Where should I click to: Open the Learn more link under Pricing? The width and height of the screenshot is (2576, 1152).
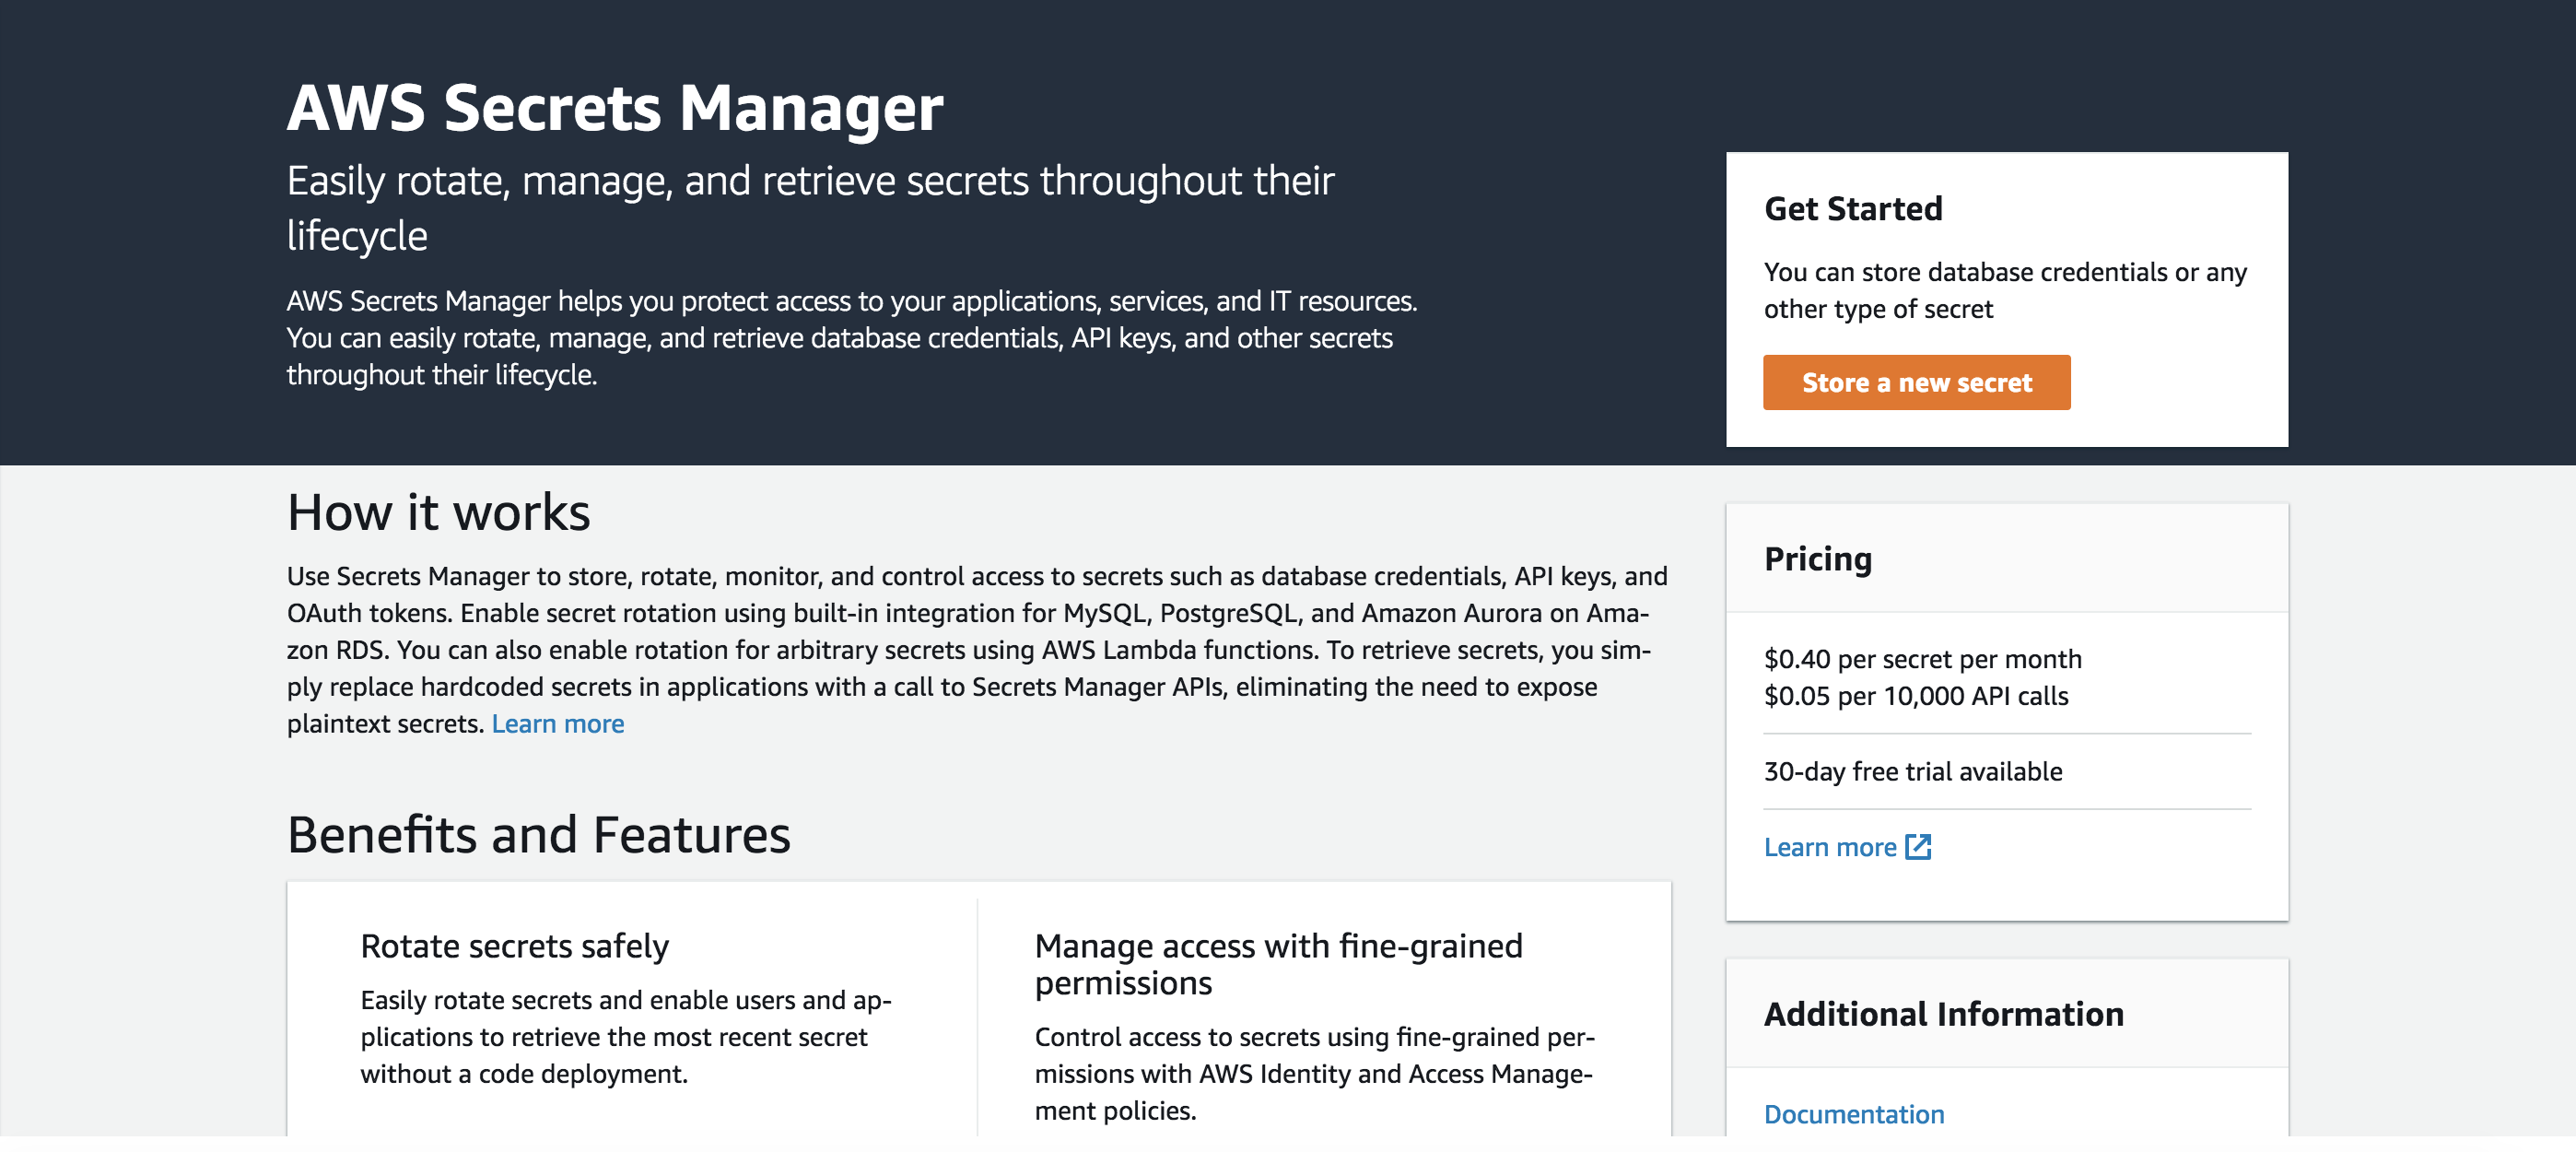point(1829,847)
